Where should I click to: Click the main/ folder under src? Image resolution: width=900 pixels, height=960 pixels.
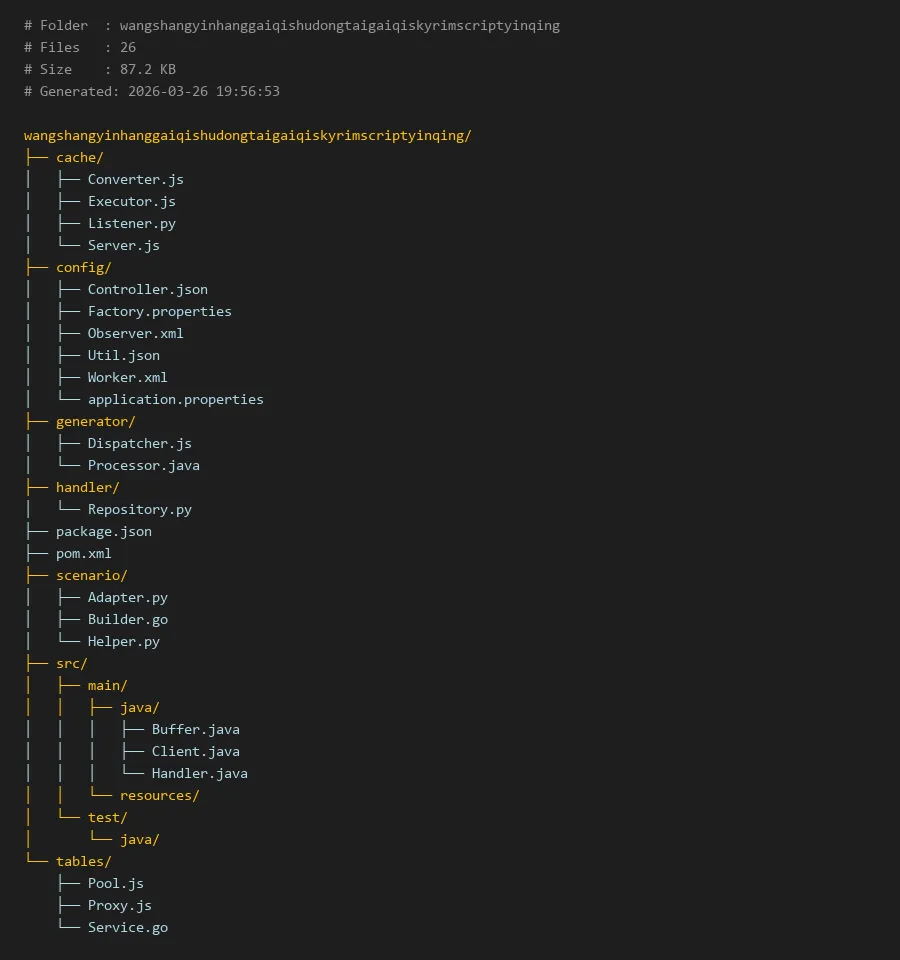(x=107, y=686)
